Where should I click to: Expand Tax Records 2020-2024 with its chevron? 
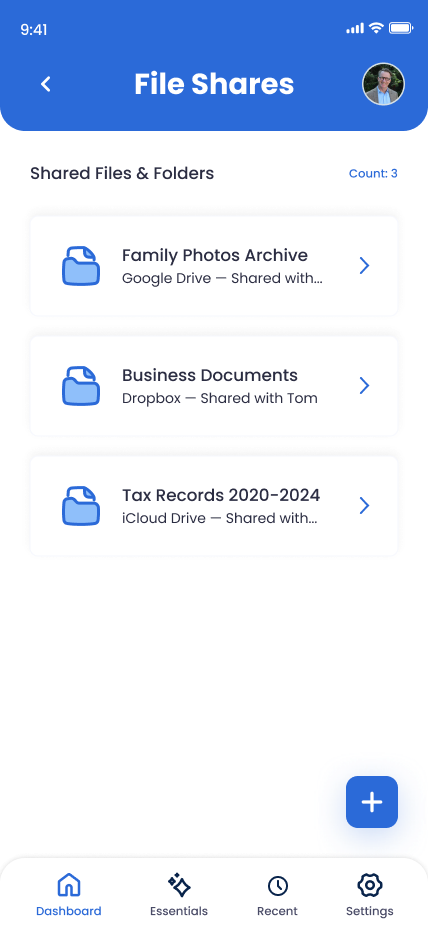(364, 506)
